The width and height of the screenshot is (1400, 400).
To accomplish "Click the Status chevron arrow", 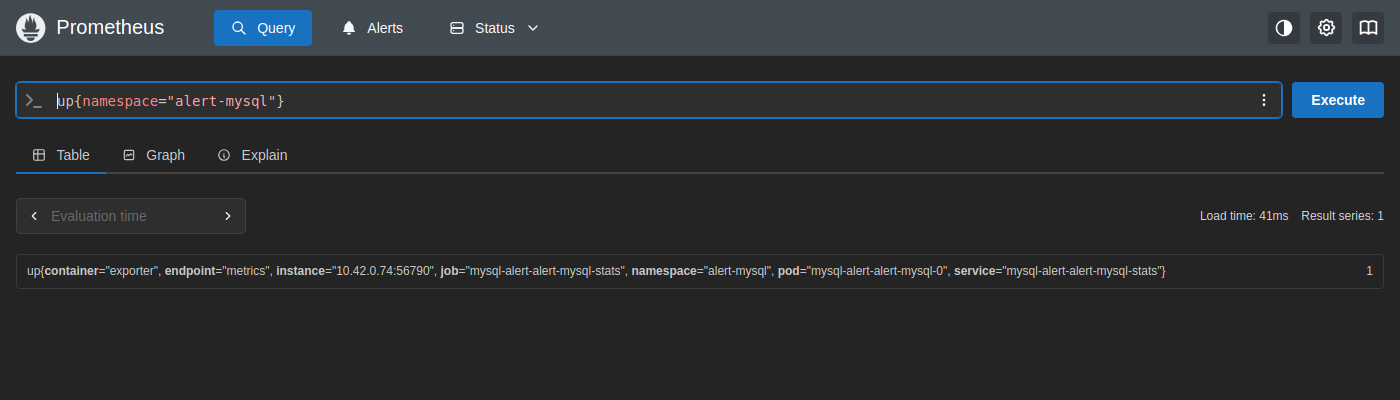I will pos(532,28).
